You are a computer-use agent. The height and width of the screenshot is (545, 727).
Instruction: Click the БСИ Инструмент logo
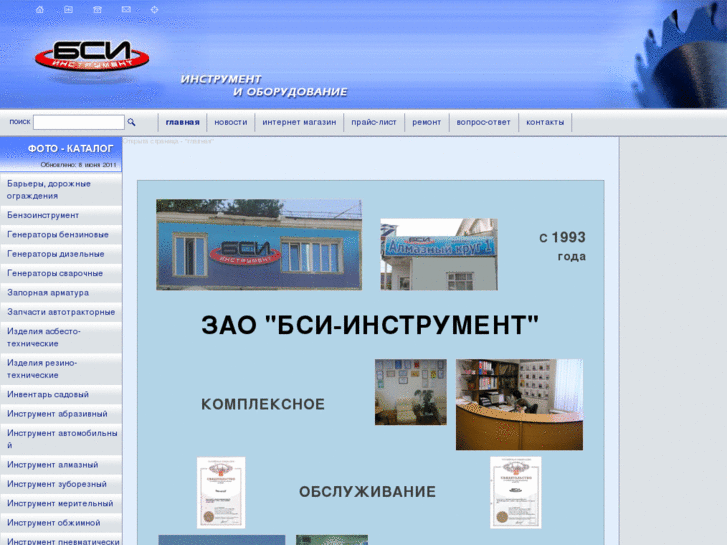tap(92, 56)
